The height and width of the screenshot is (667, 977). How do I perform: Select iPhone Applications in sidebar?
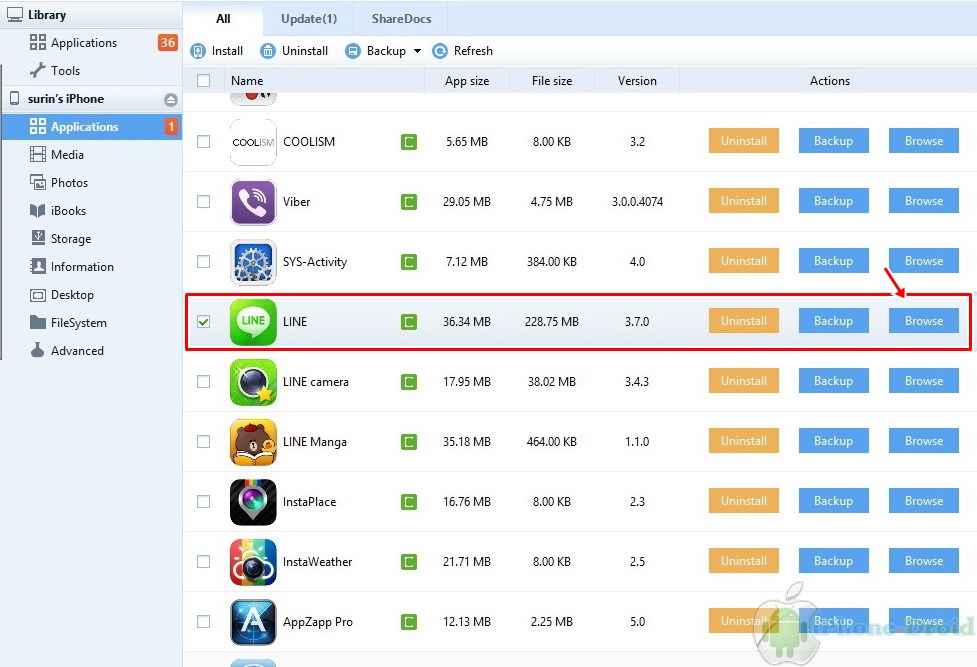pyautogui.click(x=91, y=127)
